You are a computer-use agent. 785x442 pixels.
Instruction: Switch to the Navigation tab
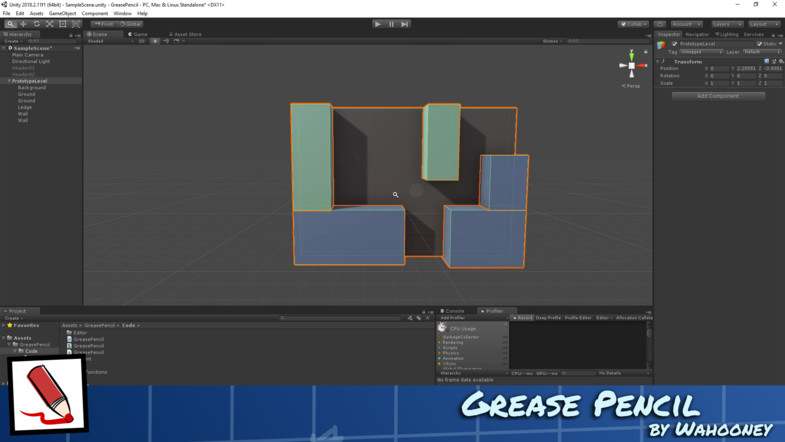coord(697,35)
